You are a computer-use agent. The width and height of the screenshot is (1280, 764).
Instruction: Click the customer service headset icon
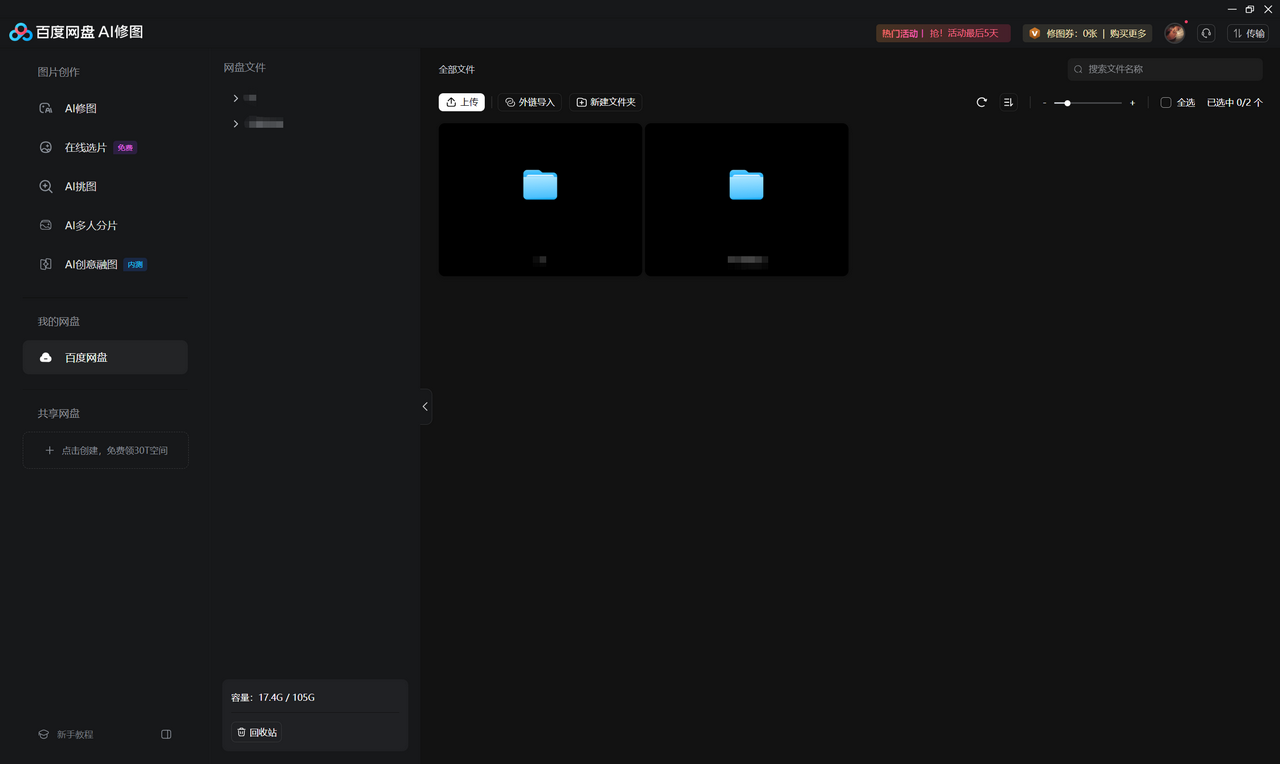click(x=1206, y=33)
